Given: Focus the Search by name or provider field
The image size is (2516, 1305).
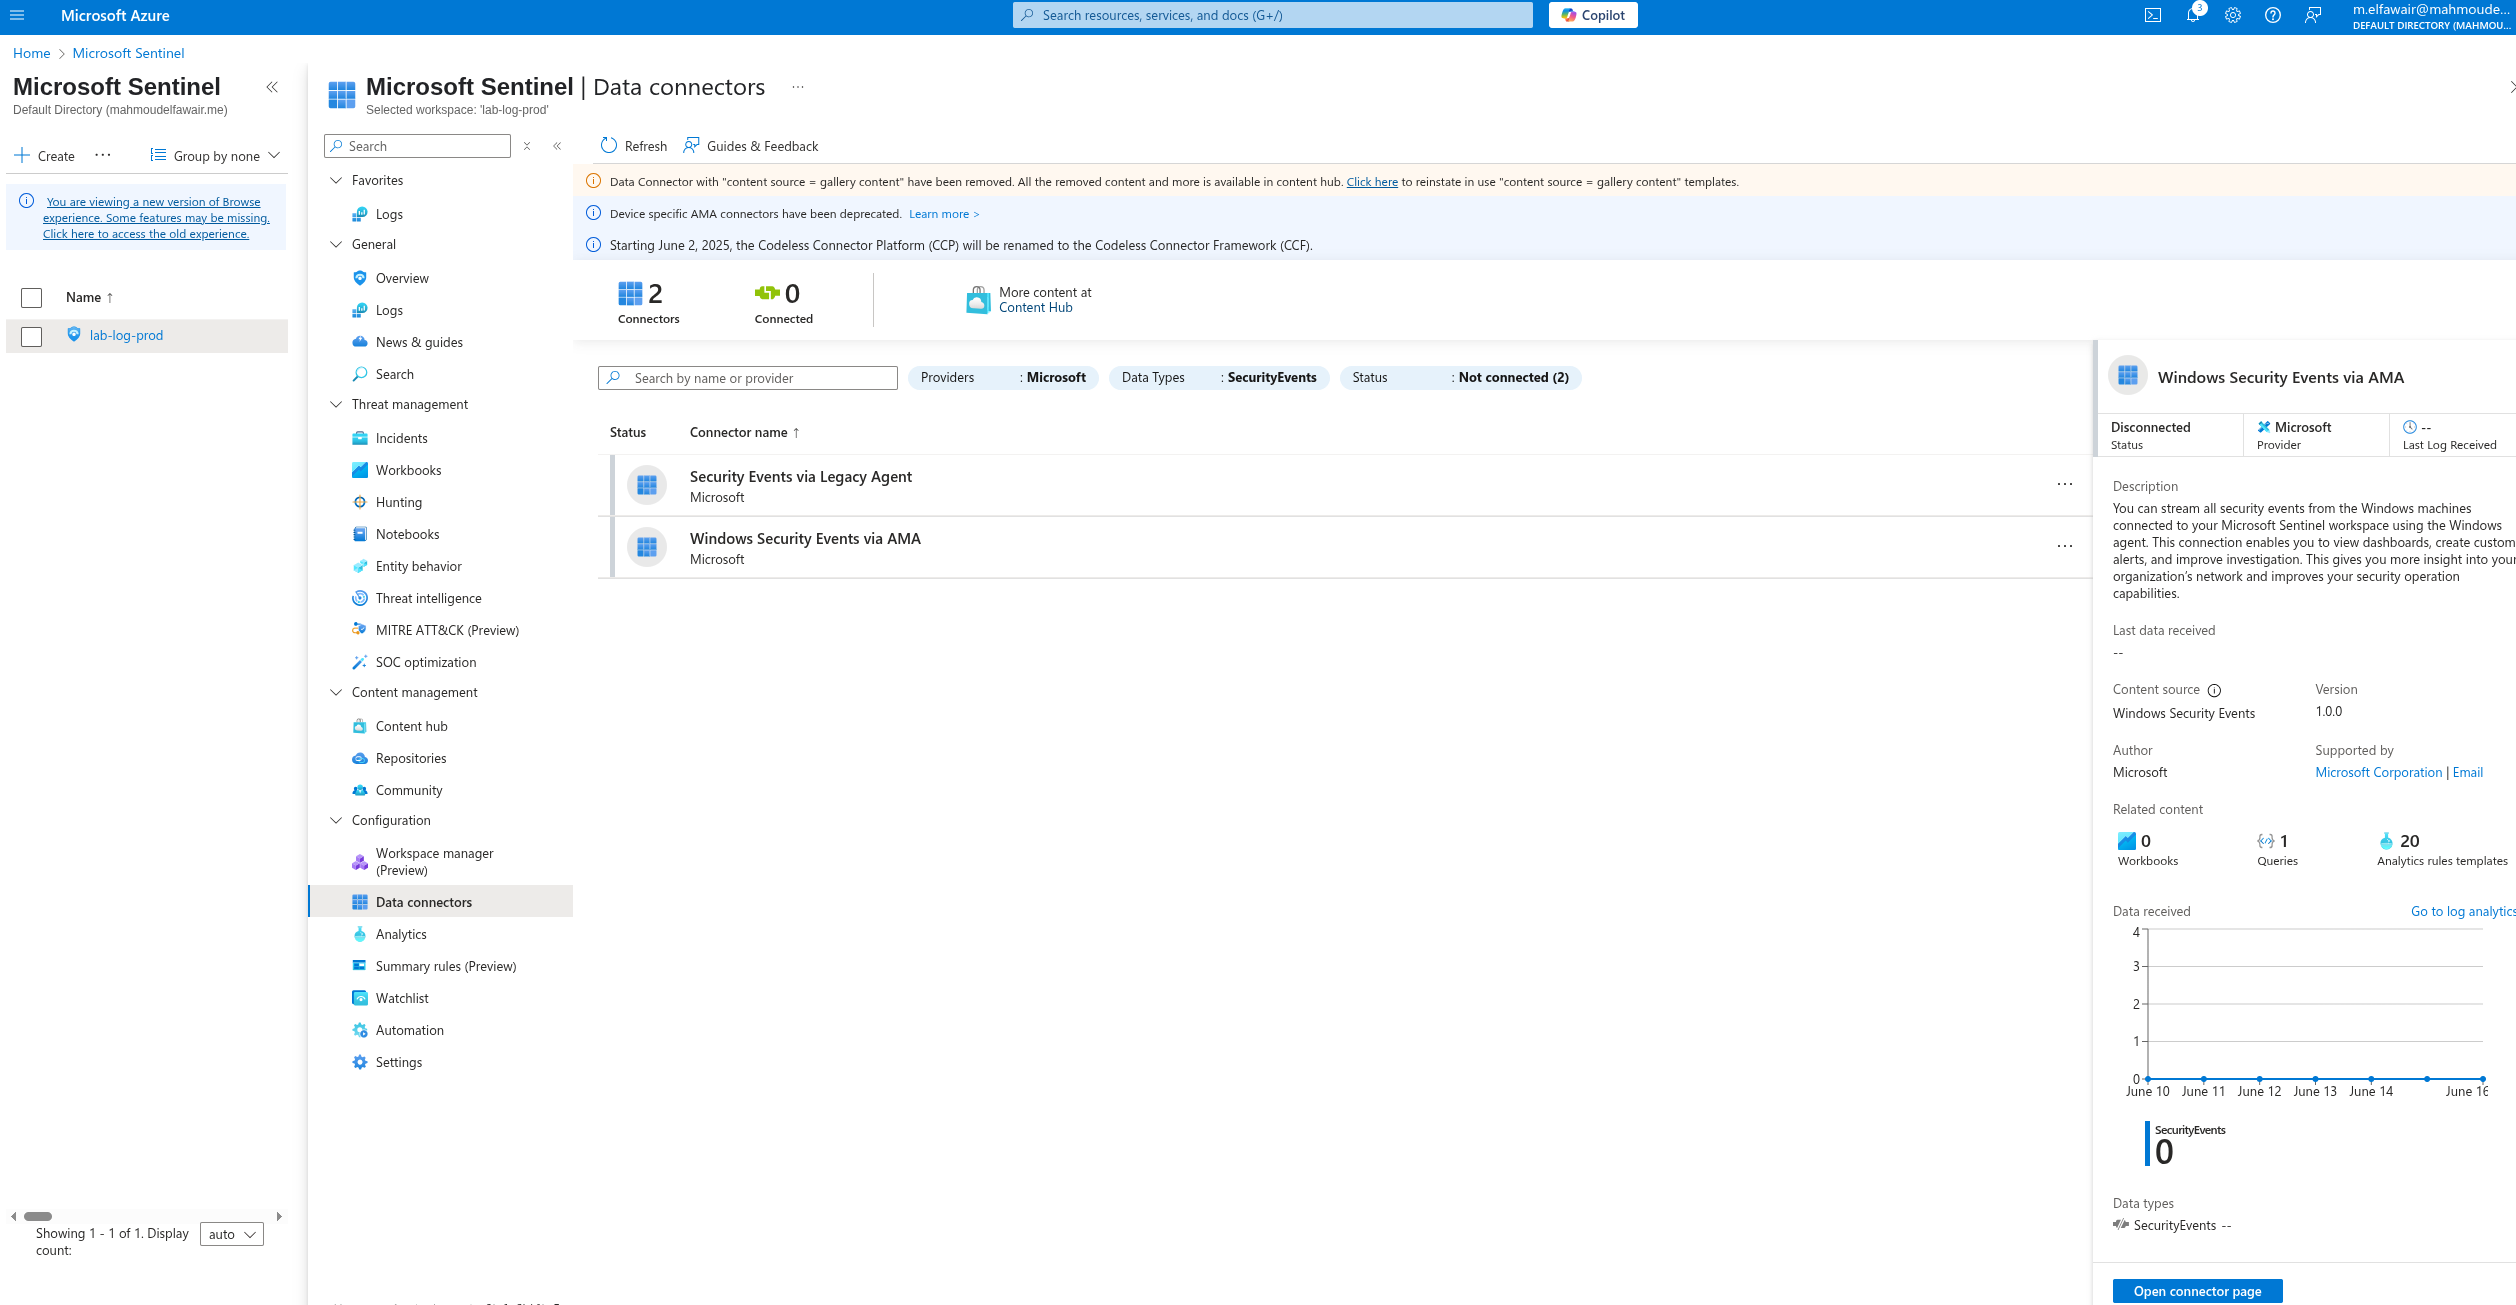Looking at the screenshot, I should [x=748, y=378].
